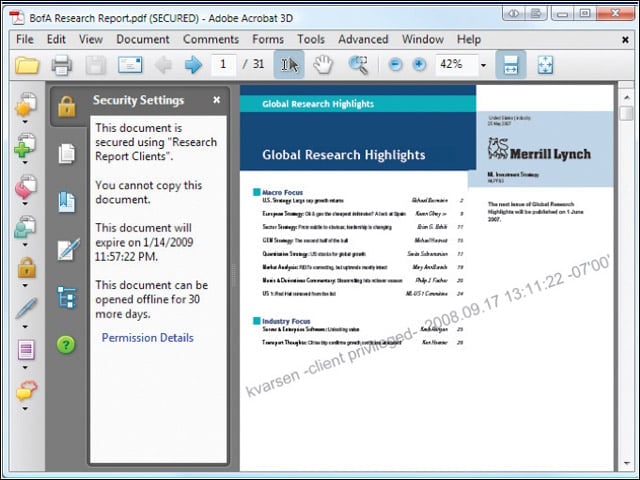Open the Start Meeting task icon
This screenshot has width=640, height=480.
click(25, 227)
